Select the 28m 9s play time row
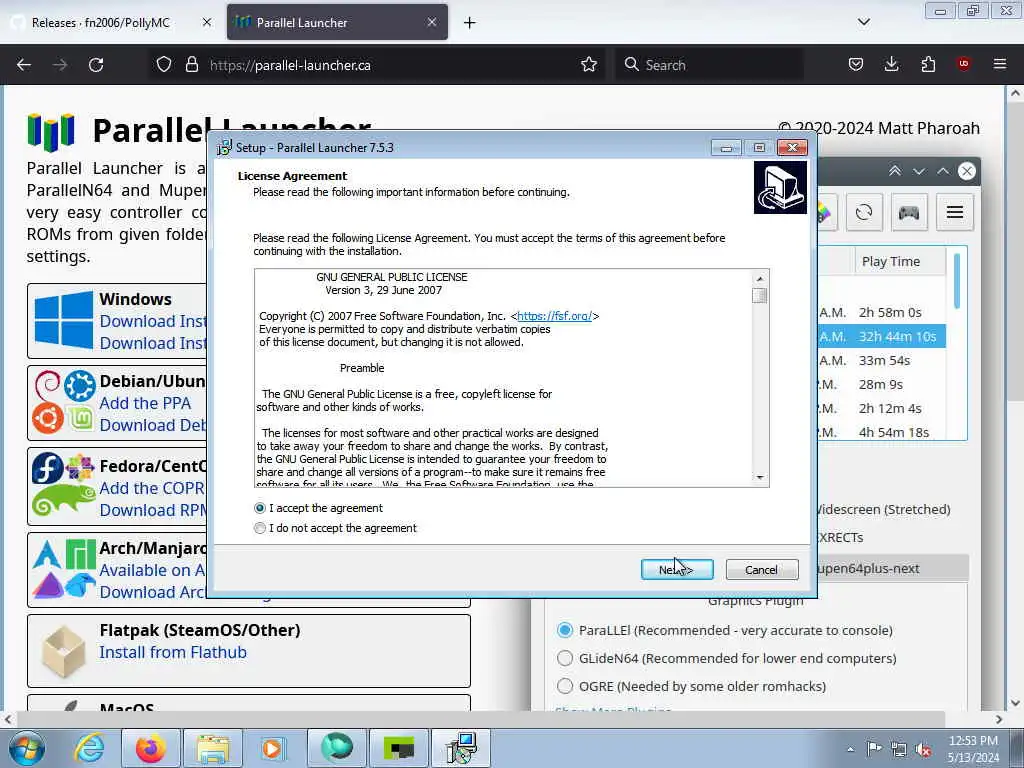Image resolution: width=1024 pixels, height=768 pixels. coord(882,385)
